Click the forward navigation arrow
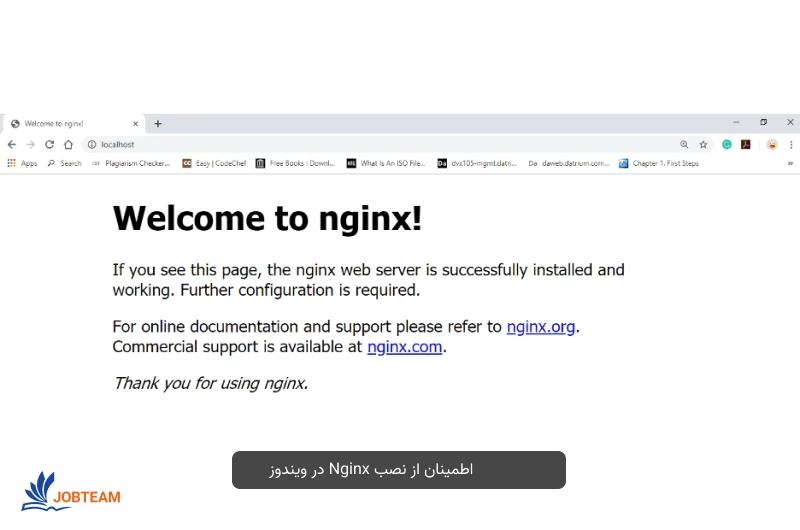The width and height of the screenshot is (800, 530). pyautogui.click(x=31, y=144)
